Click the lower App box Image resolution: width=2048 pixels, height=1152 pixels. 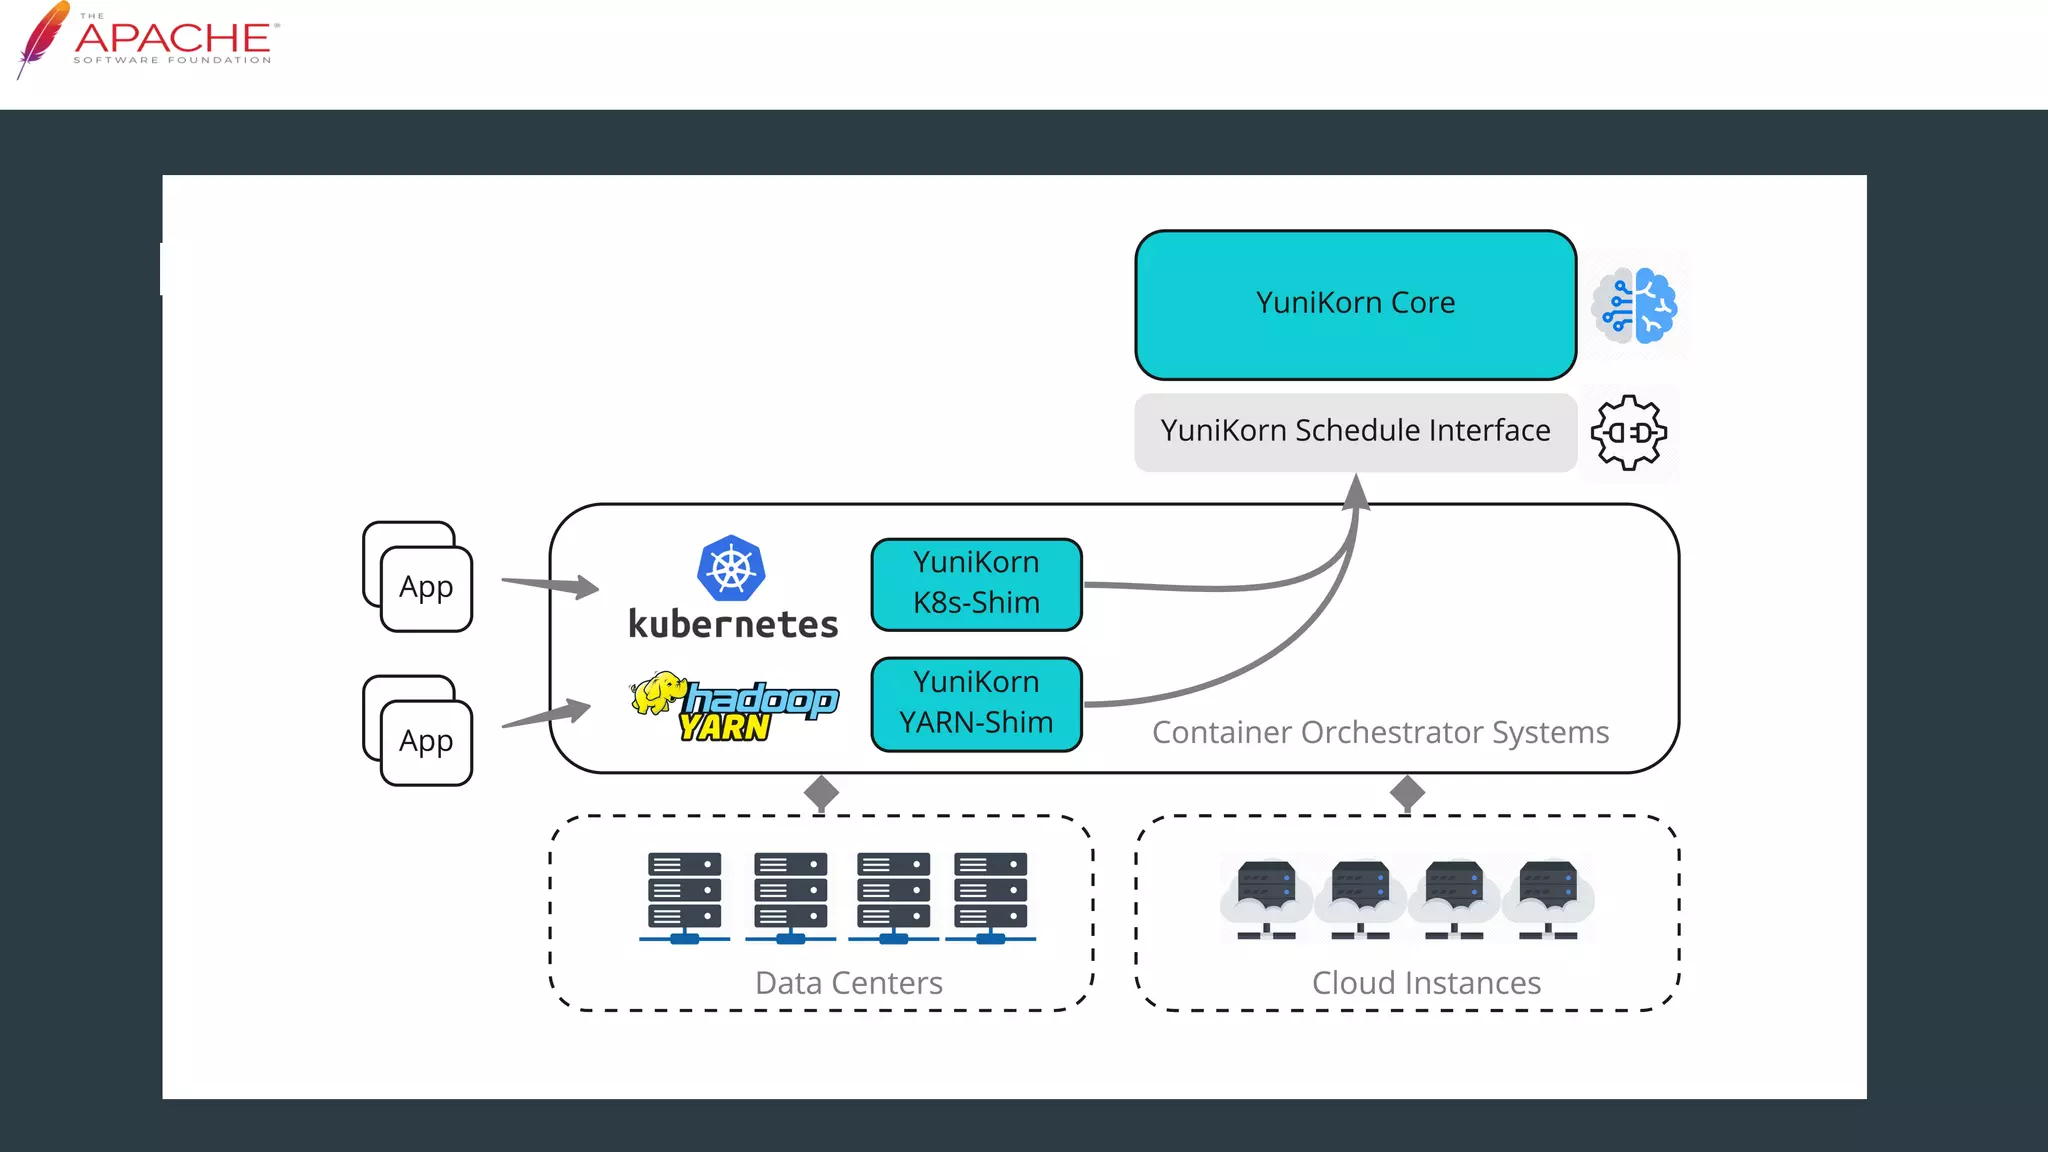[x=426, y=741]
